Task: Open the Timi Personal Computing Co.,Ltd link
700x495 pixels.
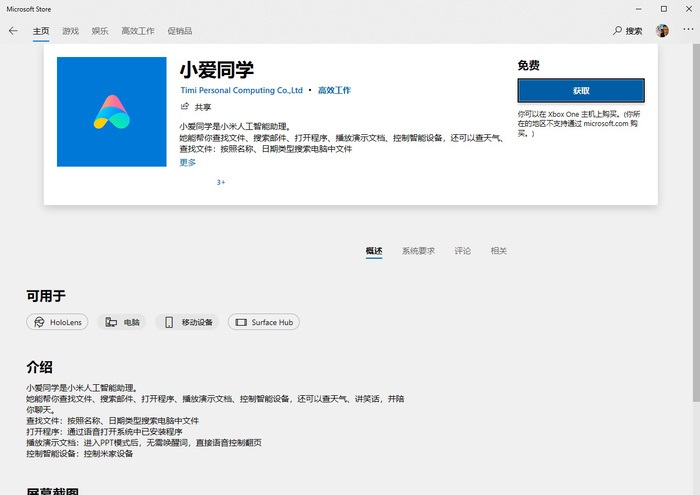Action: 241,90
